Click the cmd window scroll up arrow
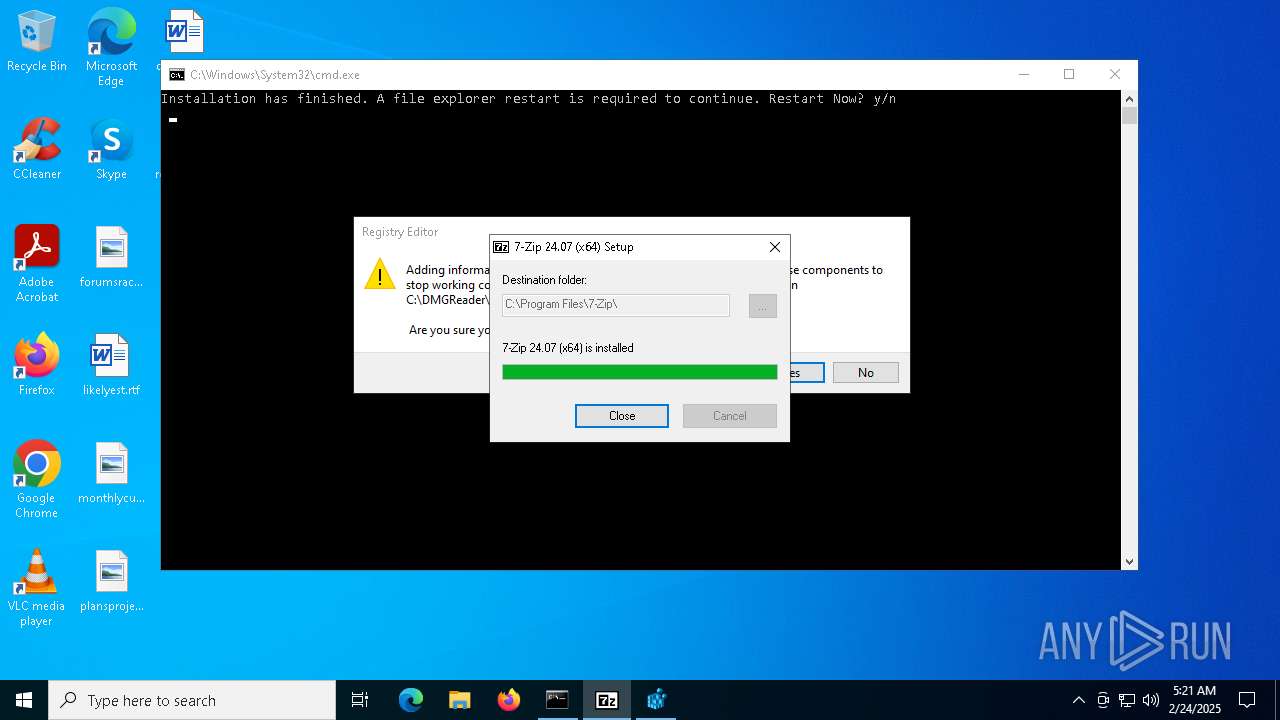This screenshot has height=720, width=1280. (x=1130, y=99)
